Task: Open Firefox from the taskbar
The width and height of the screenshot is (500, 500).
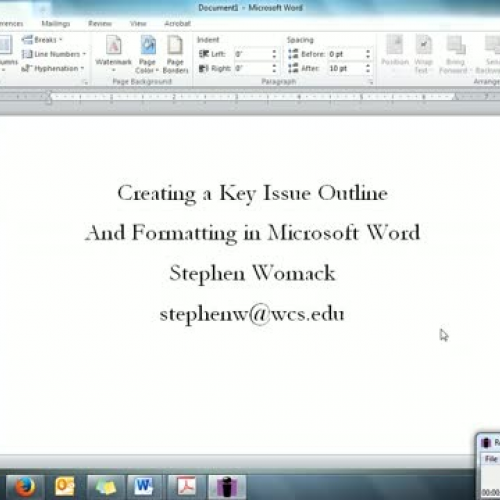Action: (25, 487)
